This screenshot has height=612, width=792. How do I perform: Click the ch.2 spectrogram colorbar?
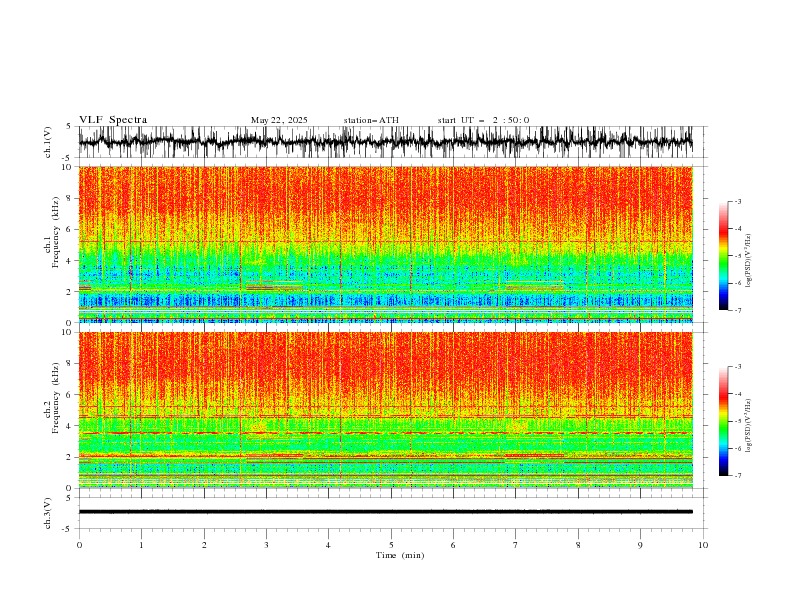[723, 421]
